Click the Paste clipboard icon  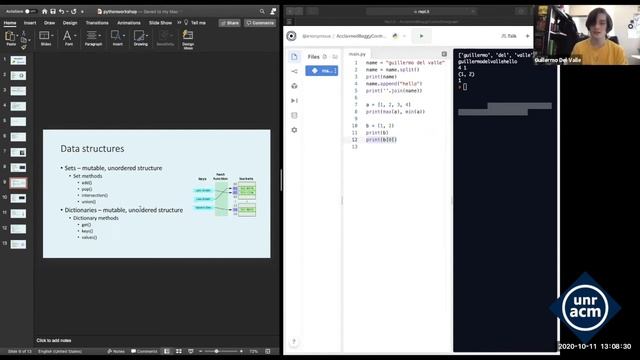[x=9, y=36]
